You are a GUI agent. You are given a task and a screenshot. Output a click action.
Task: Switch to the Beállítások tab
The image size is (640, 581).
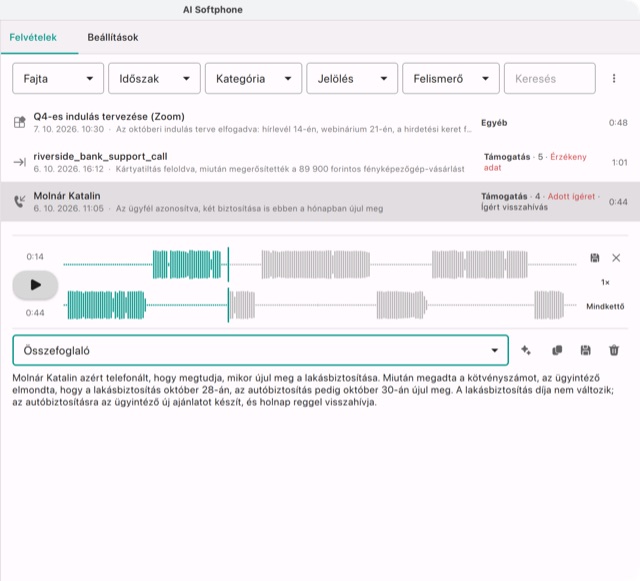(113, 38)
